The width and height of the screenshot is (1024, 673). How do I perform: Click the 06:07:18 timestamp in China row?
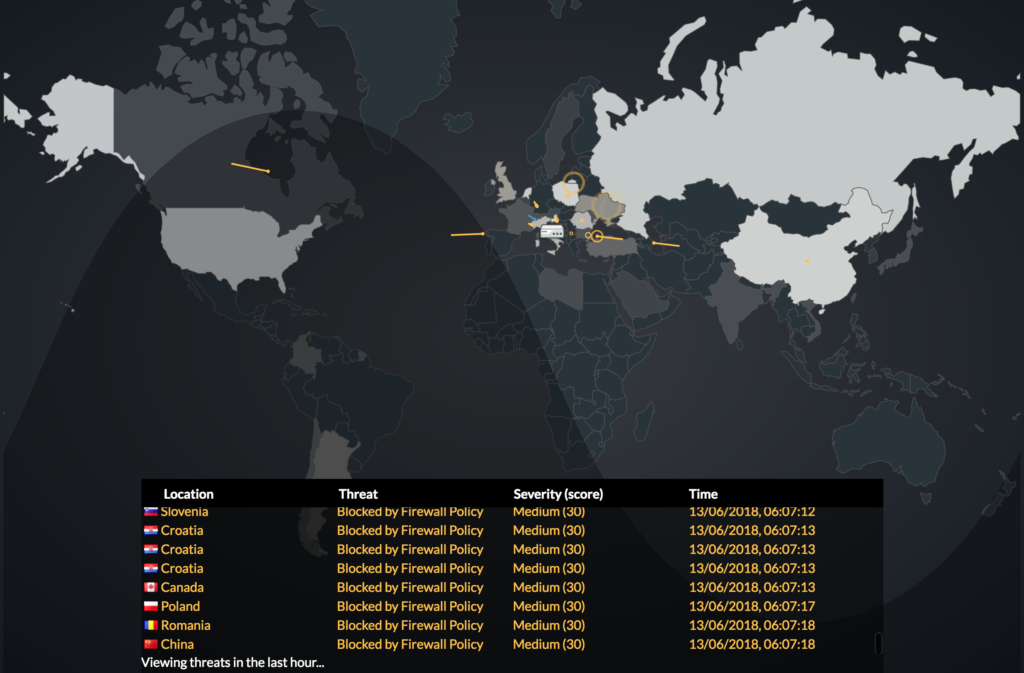pyautogui.click(x=752, y=644)
